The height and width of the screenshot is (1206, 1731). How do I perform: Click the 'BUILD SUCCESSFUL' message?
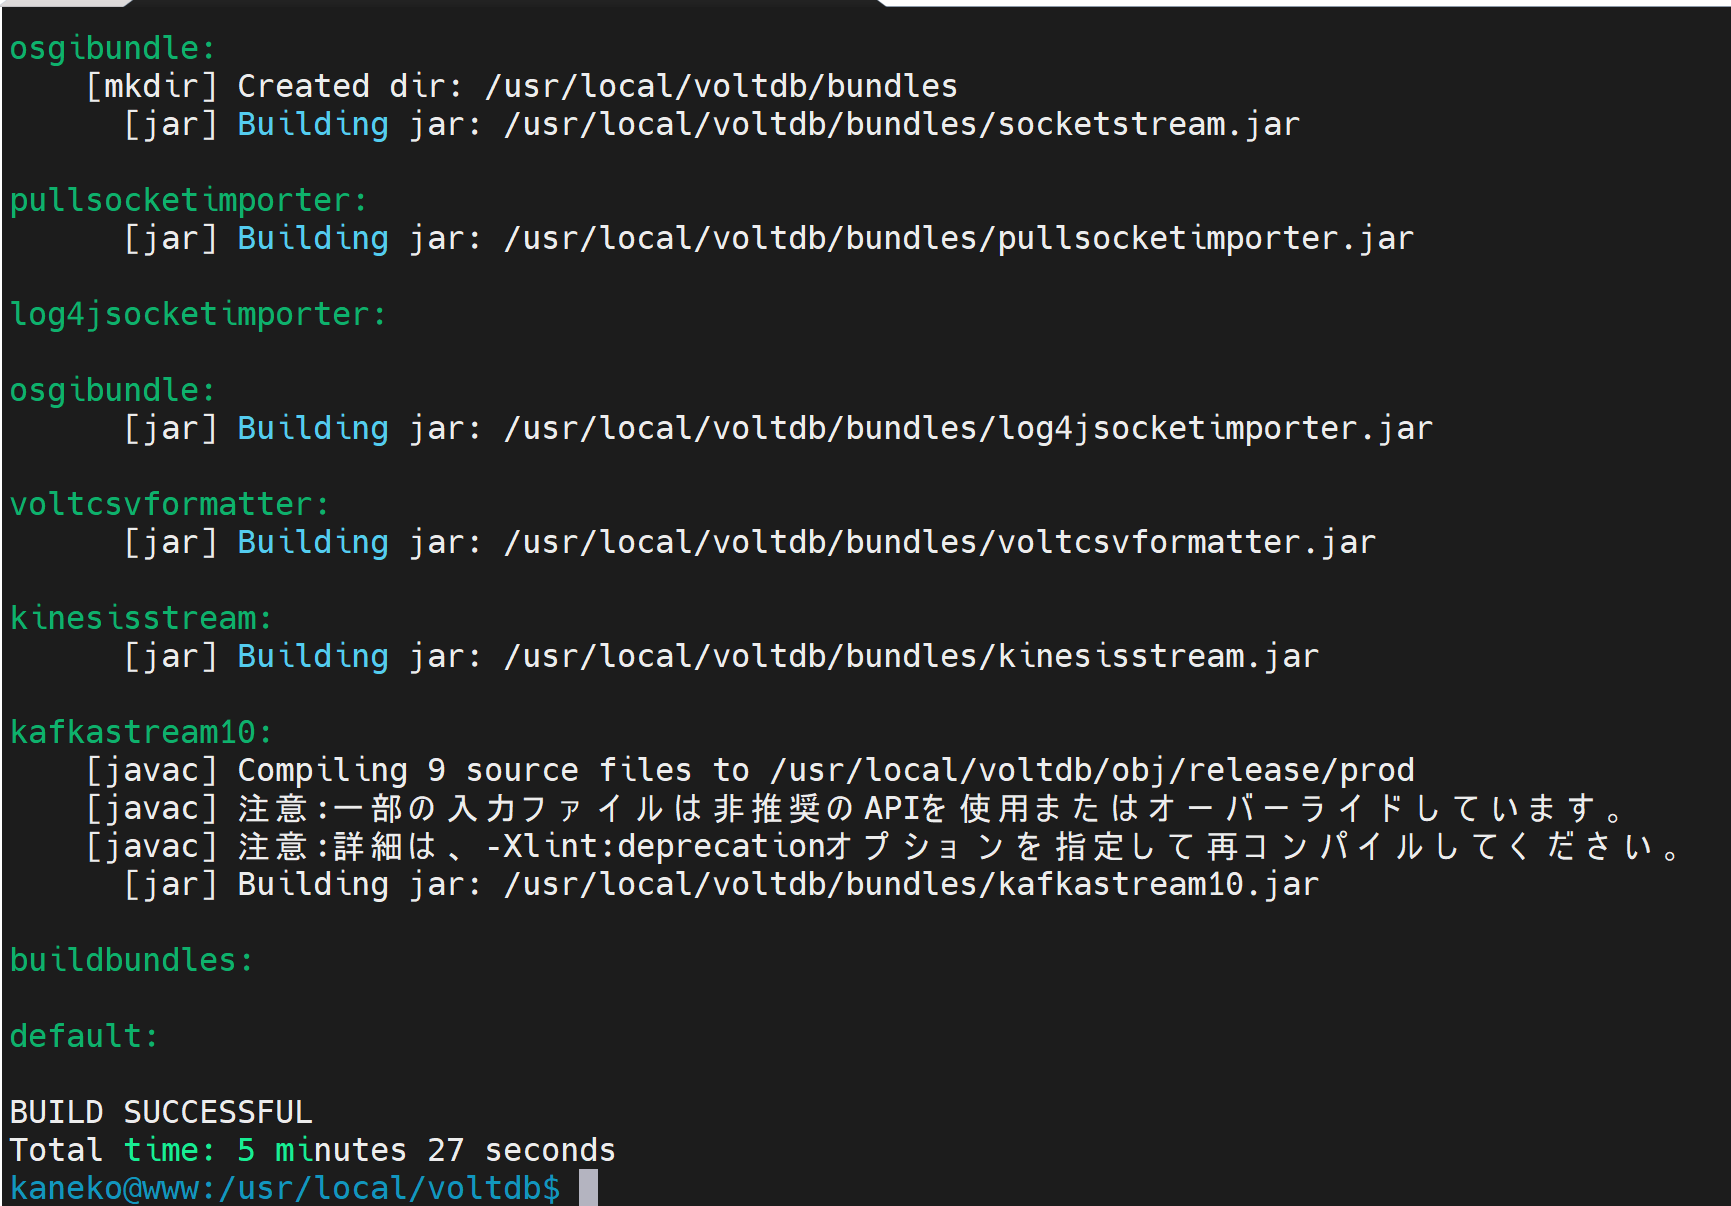160,1112
